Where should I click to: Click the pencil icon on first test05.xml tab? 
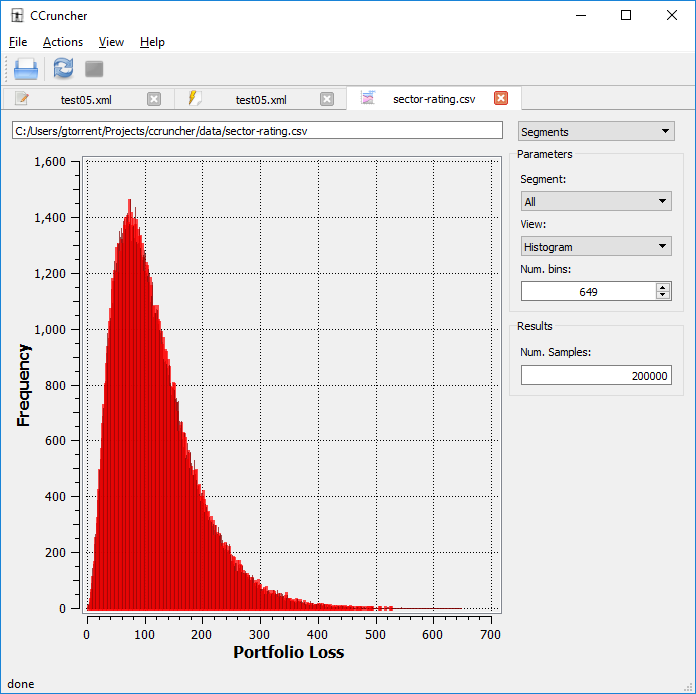(x=21, y=98)
